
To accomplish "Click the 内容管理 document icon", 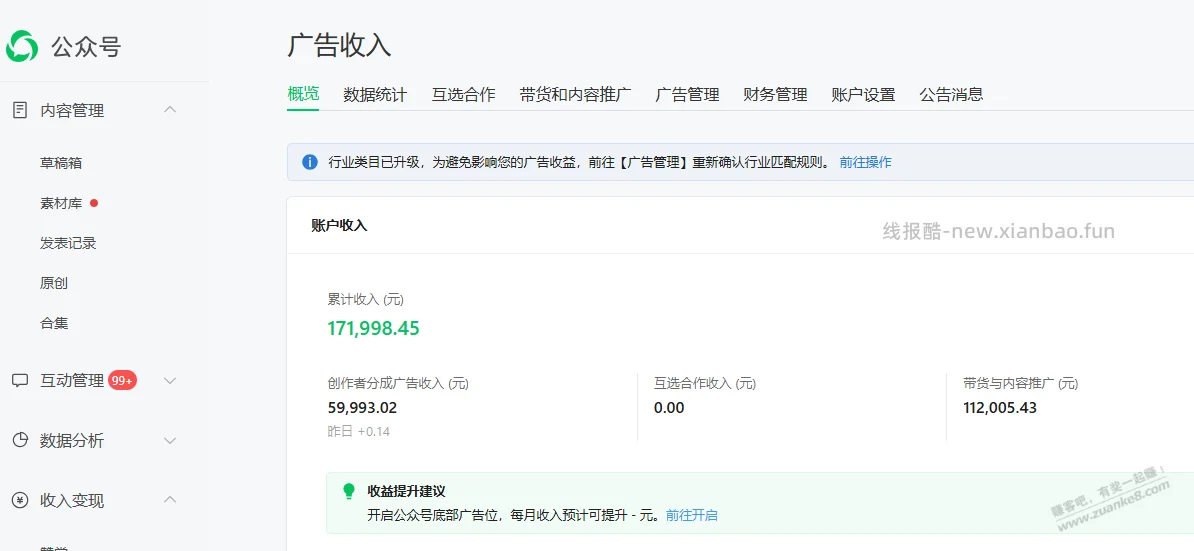I will click(21, 110).
